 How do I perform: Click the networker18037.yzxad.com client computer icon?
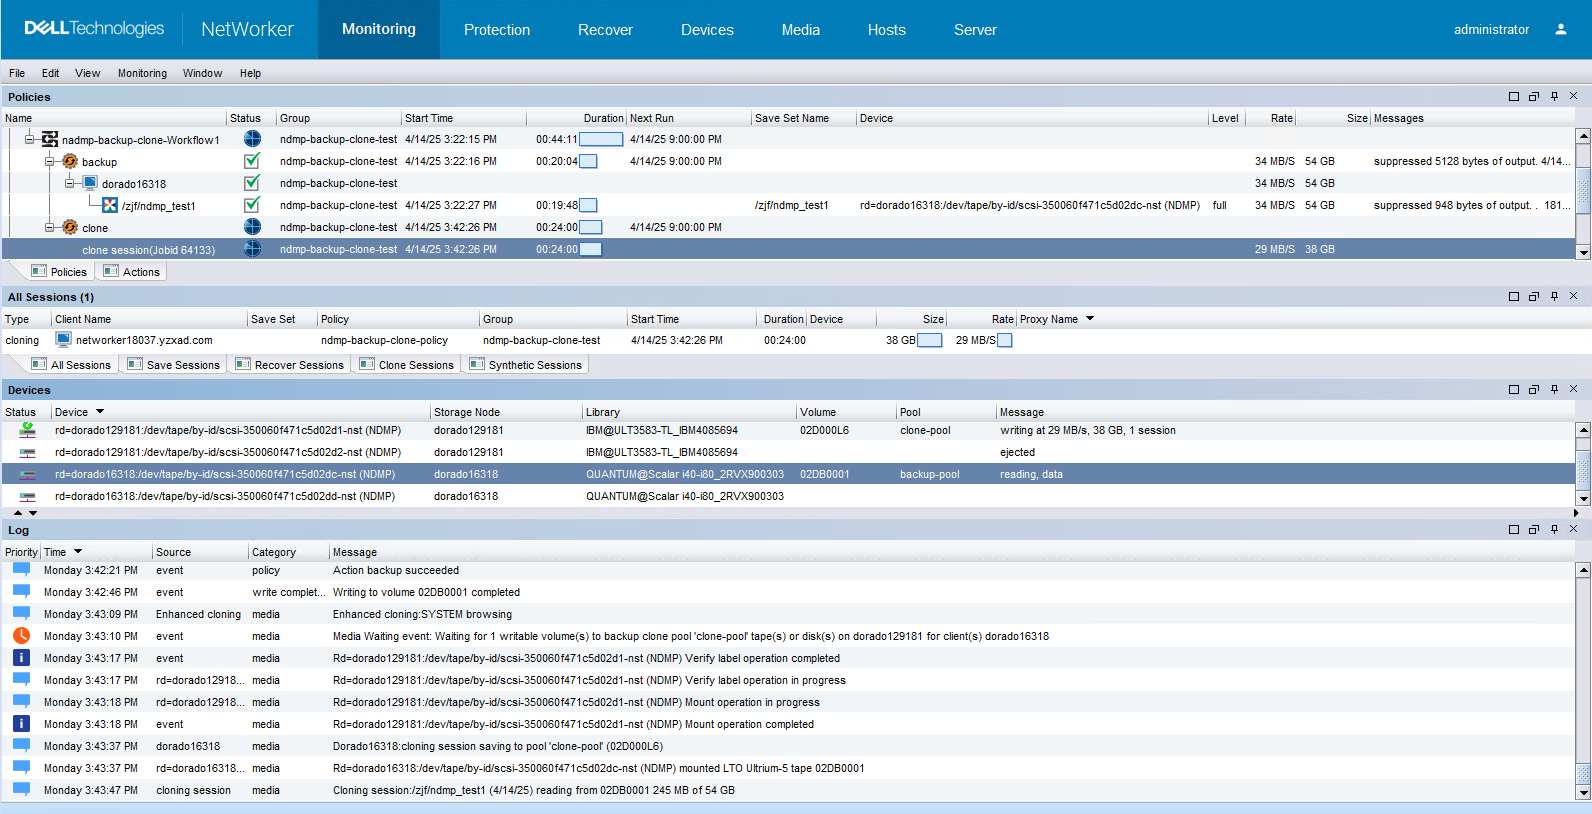tap(64, 340)
